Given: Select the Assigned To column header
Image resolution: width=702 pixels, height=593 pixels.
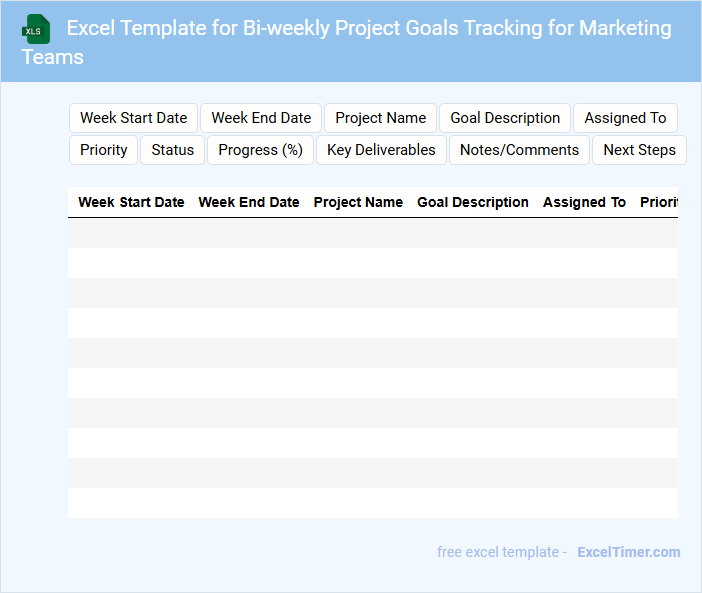Looking at the screenshot, I should [x=584, y=202].
